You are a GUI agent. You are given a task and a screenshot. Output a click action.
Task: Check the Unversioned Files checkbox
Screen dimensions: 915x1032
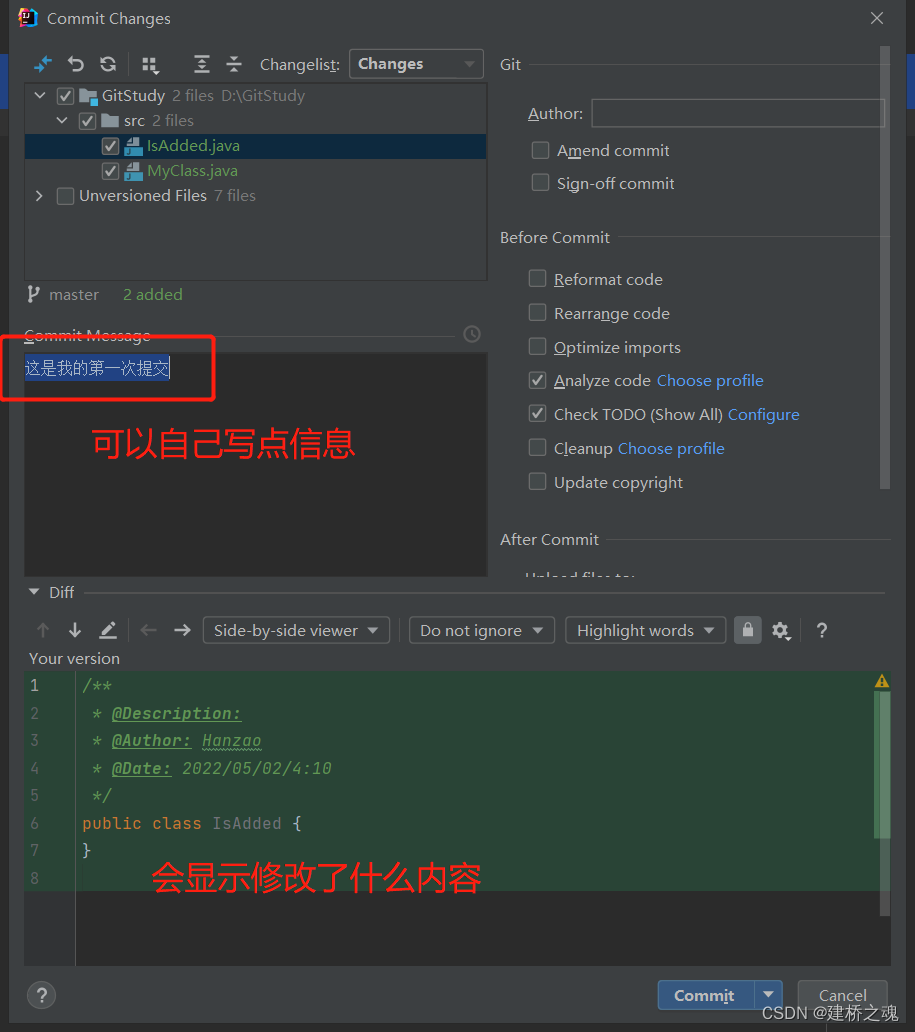point(65,196)
